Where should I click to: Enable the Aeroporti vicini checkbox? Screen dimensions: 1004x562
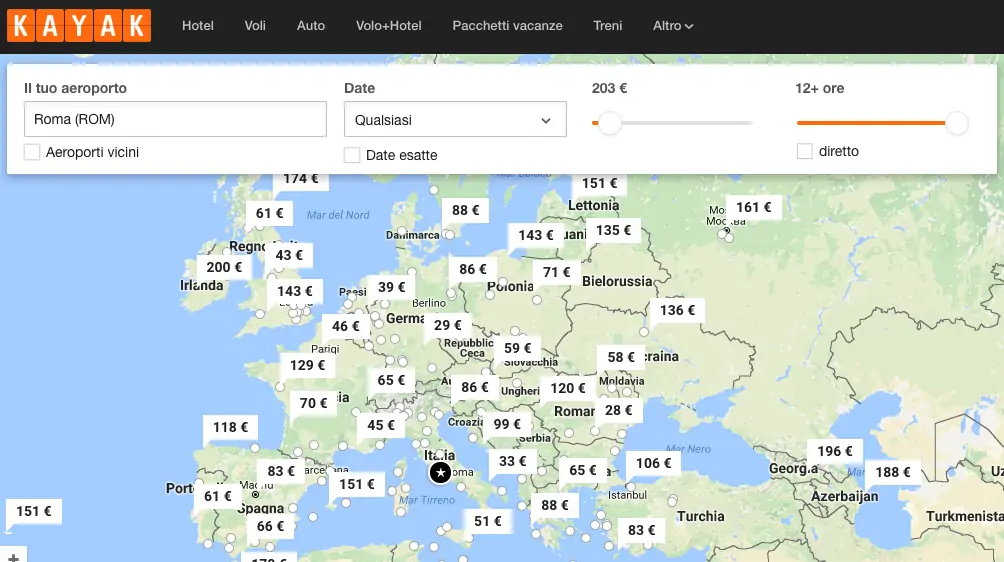click(x=32, y=152)
